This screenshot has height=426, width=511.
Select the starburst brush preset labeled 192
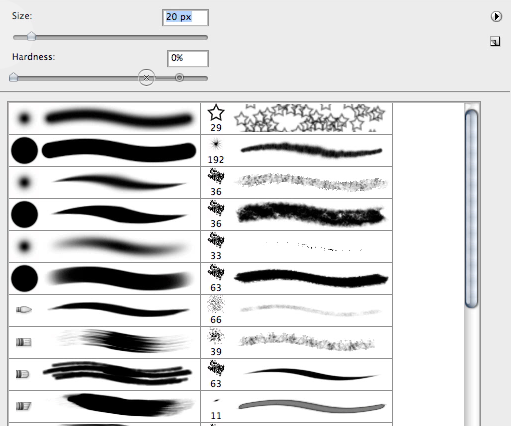pos(297,151)
